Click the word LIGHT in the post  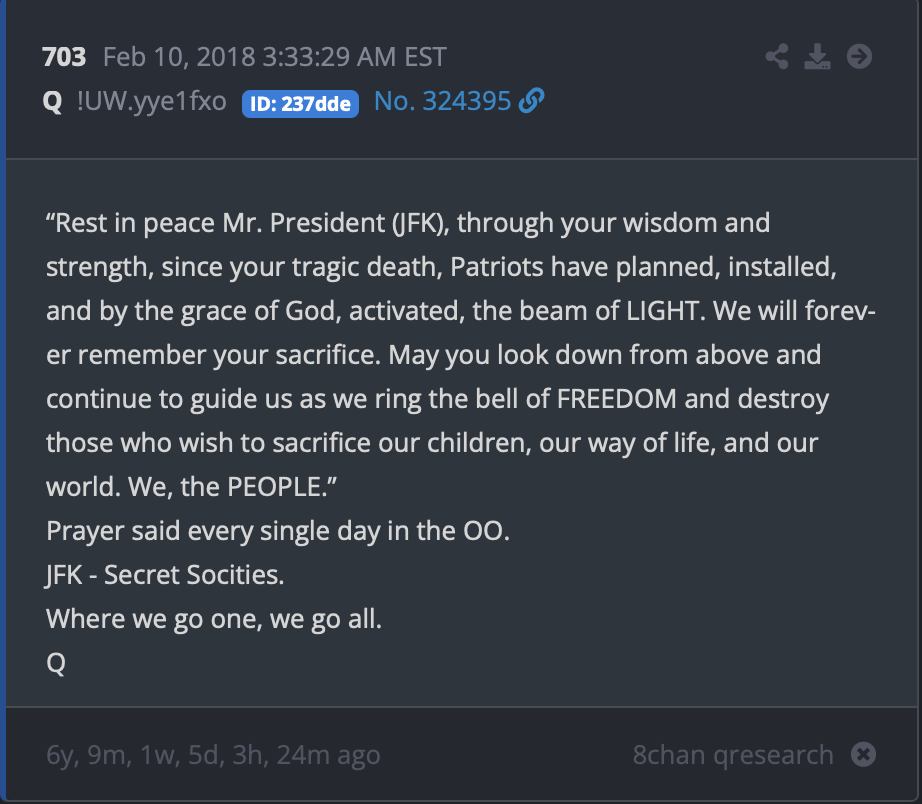664,311
